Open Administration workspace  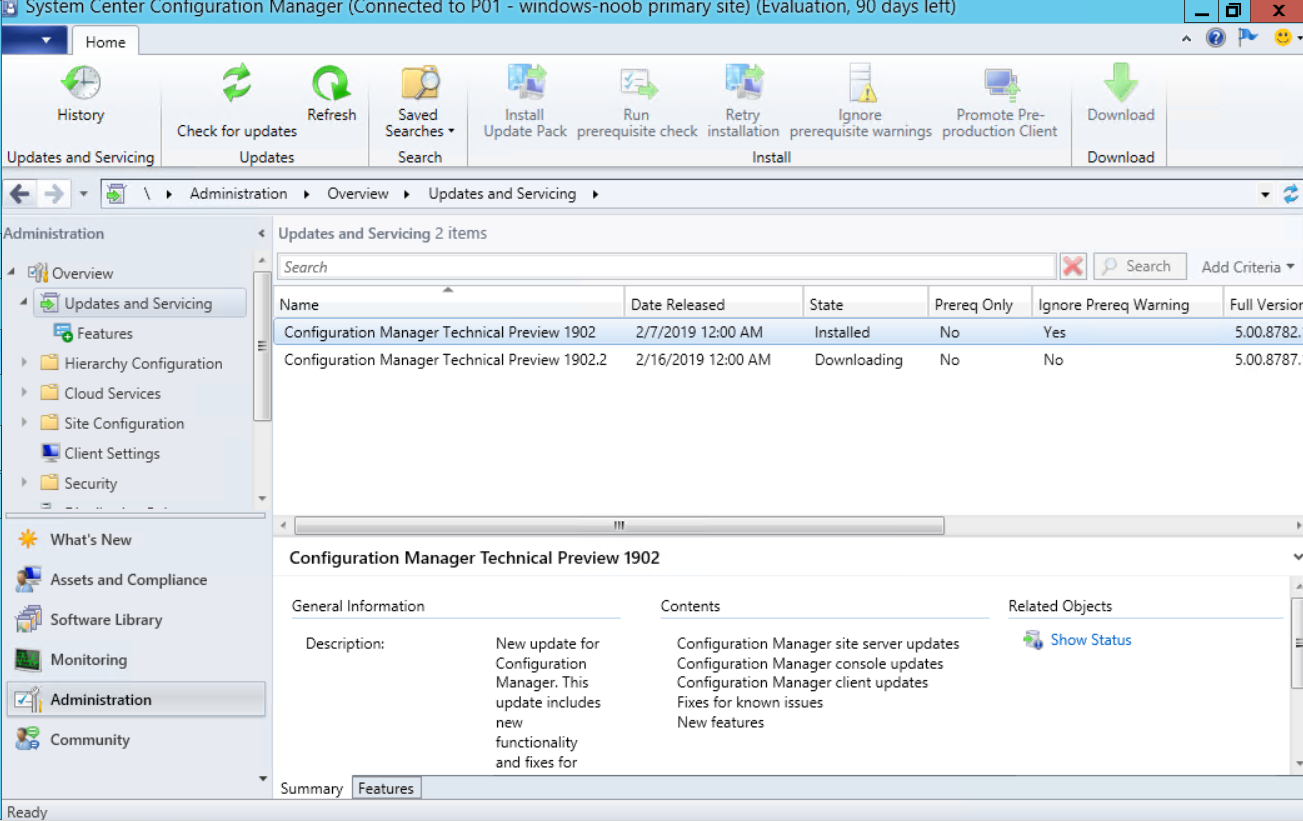point(136,700)
